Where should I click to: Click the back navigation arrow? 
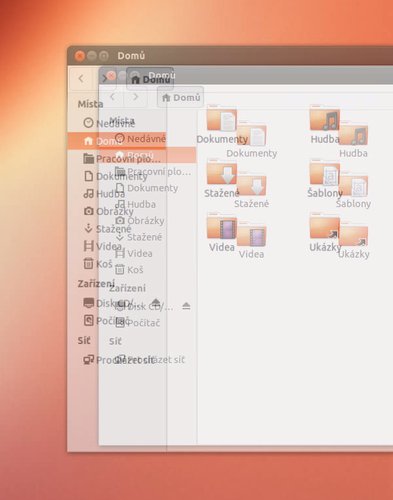81,79
